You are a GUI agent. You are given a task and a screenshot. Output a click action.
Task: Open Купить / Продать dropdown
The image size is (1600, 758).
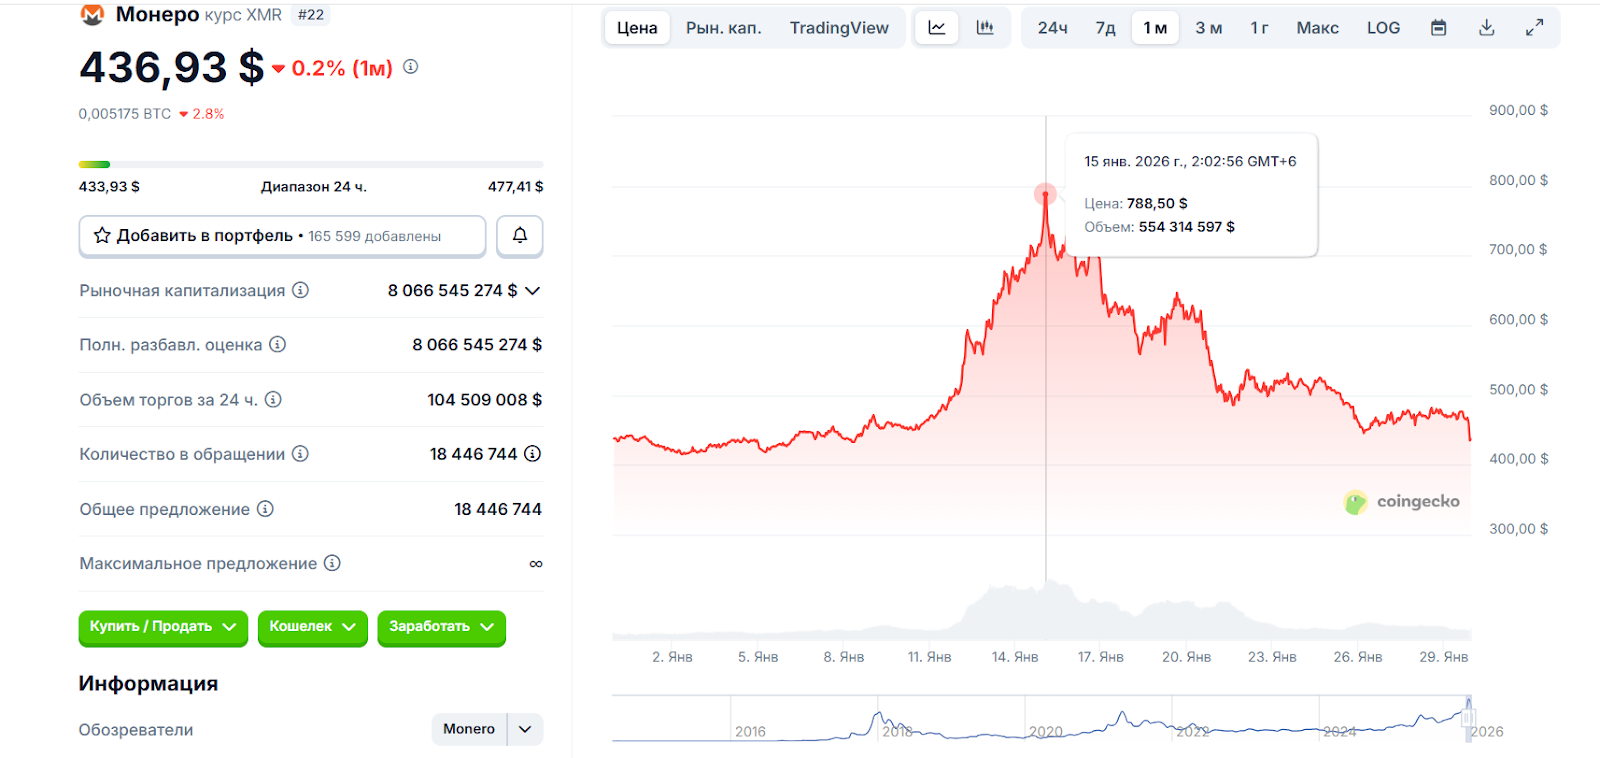pos(163,627)
